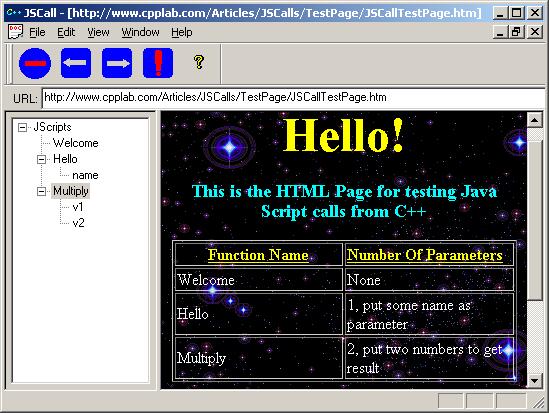Click the vertical scrollbar thumb

point(534,219)
